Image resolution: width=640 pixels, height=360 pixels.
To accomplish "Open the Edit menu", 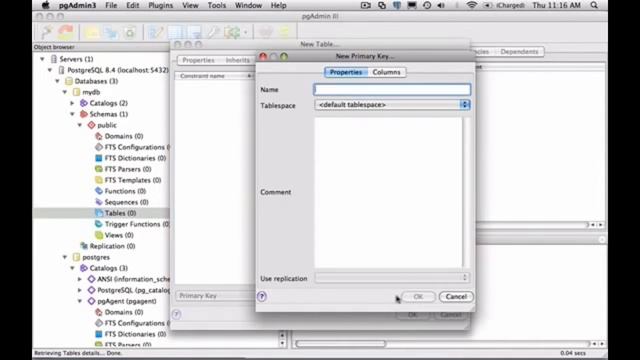I will point(132,5).
